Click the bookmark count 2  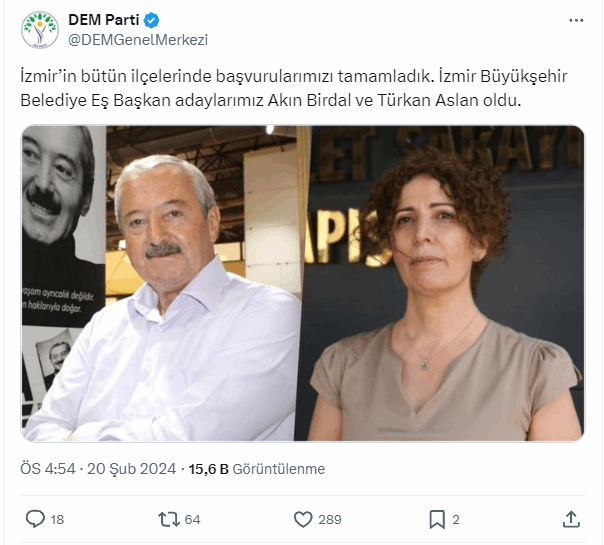(x=456, y=519)
